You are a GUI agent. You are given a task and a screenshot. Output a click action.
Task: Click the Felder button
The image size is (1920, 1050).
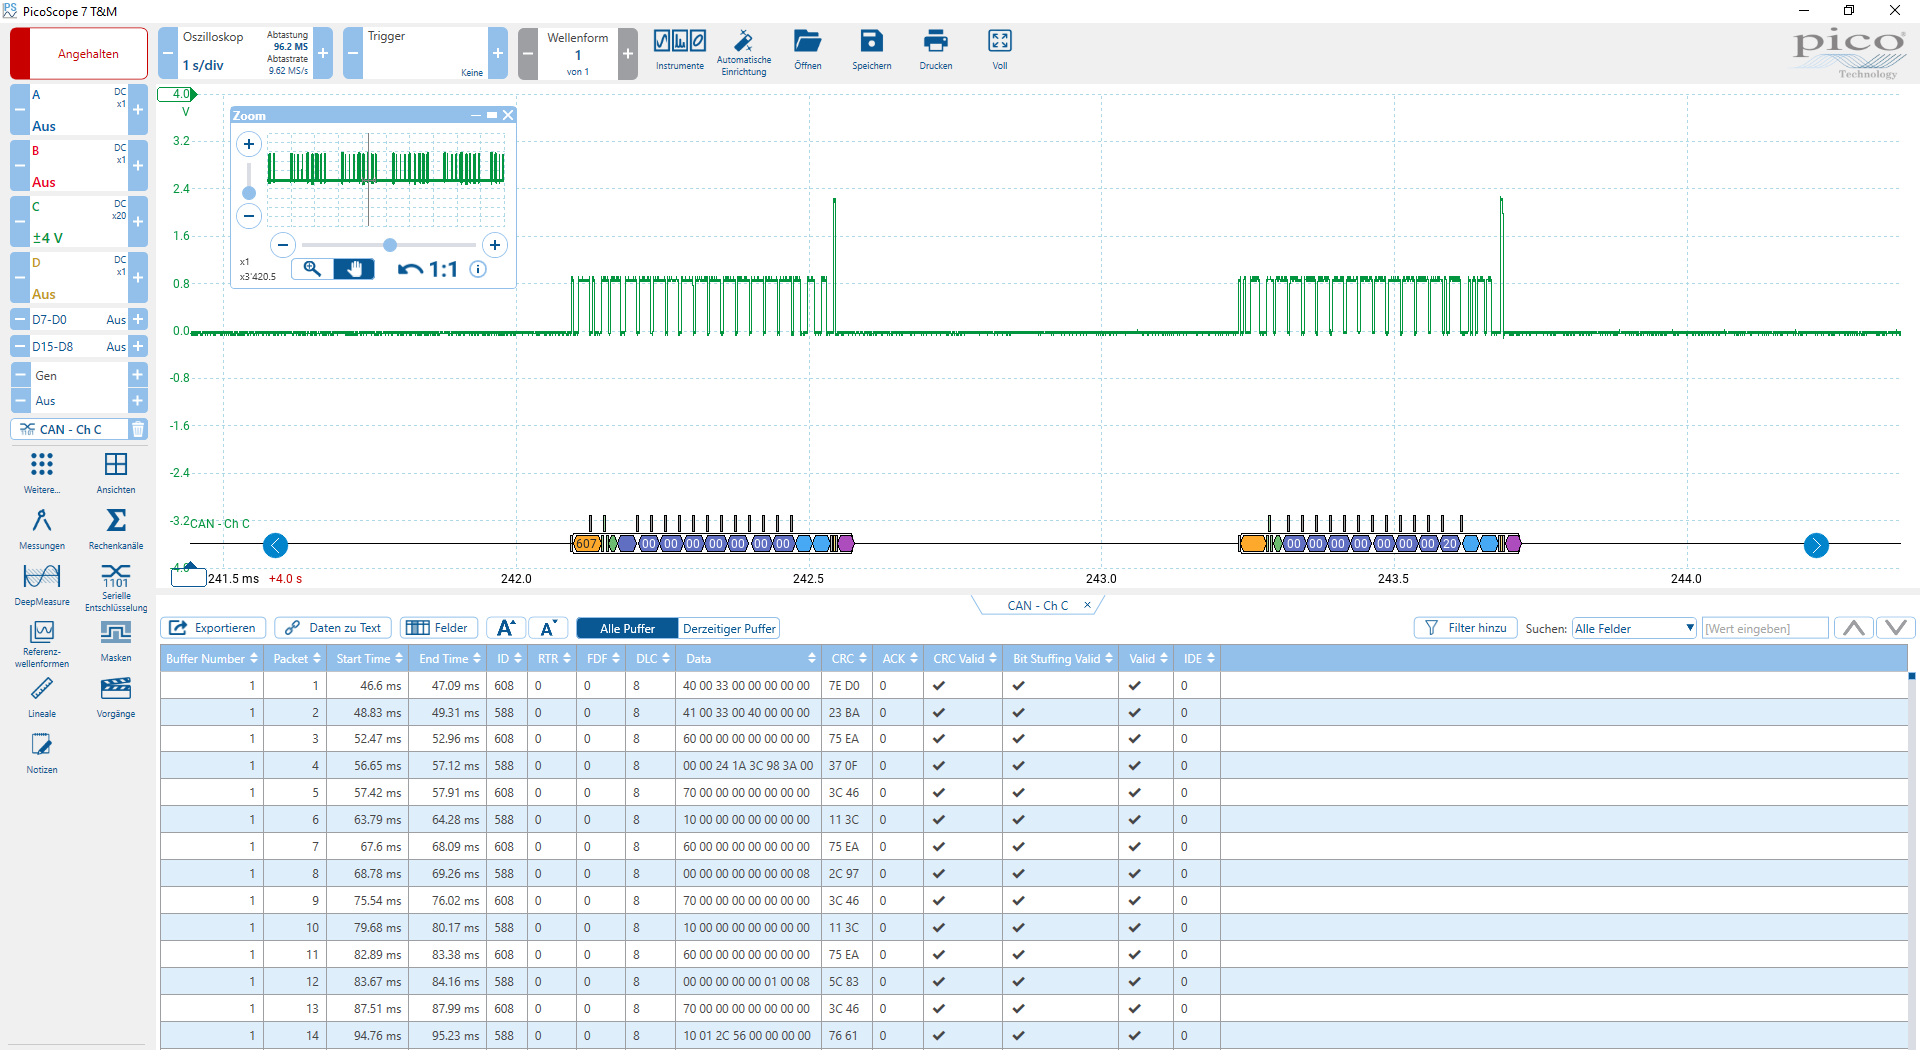(439, 628)
